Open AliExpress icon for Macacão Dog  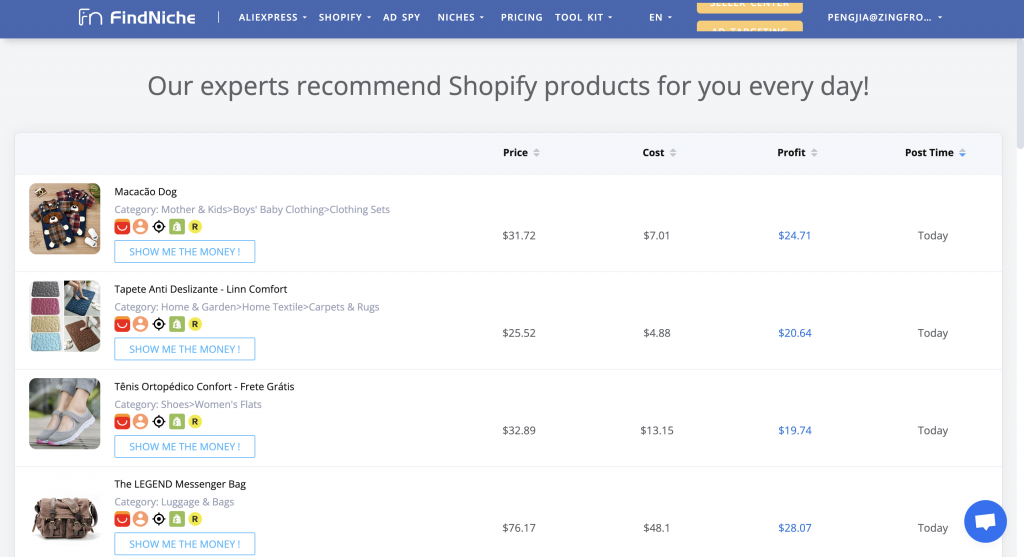[122, 227]
